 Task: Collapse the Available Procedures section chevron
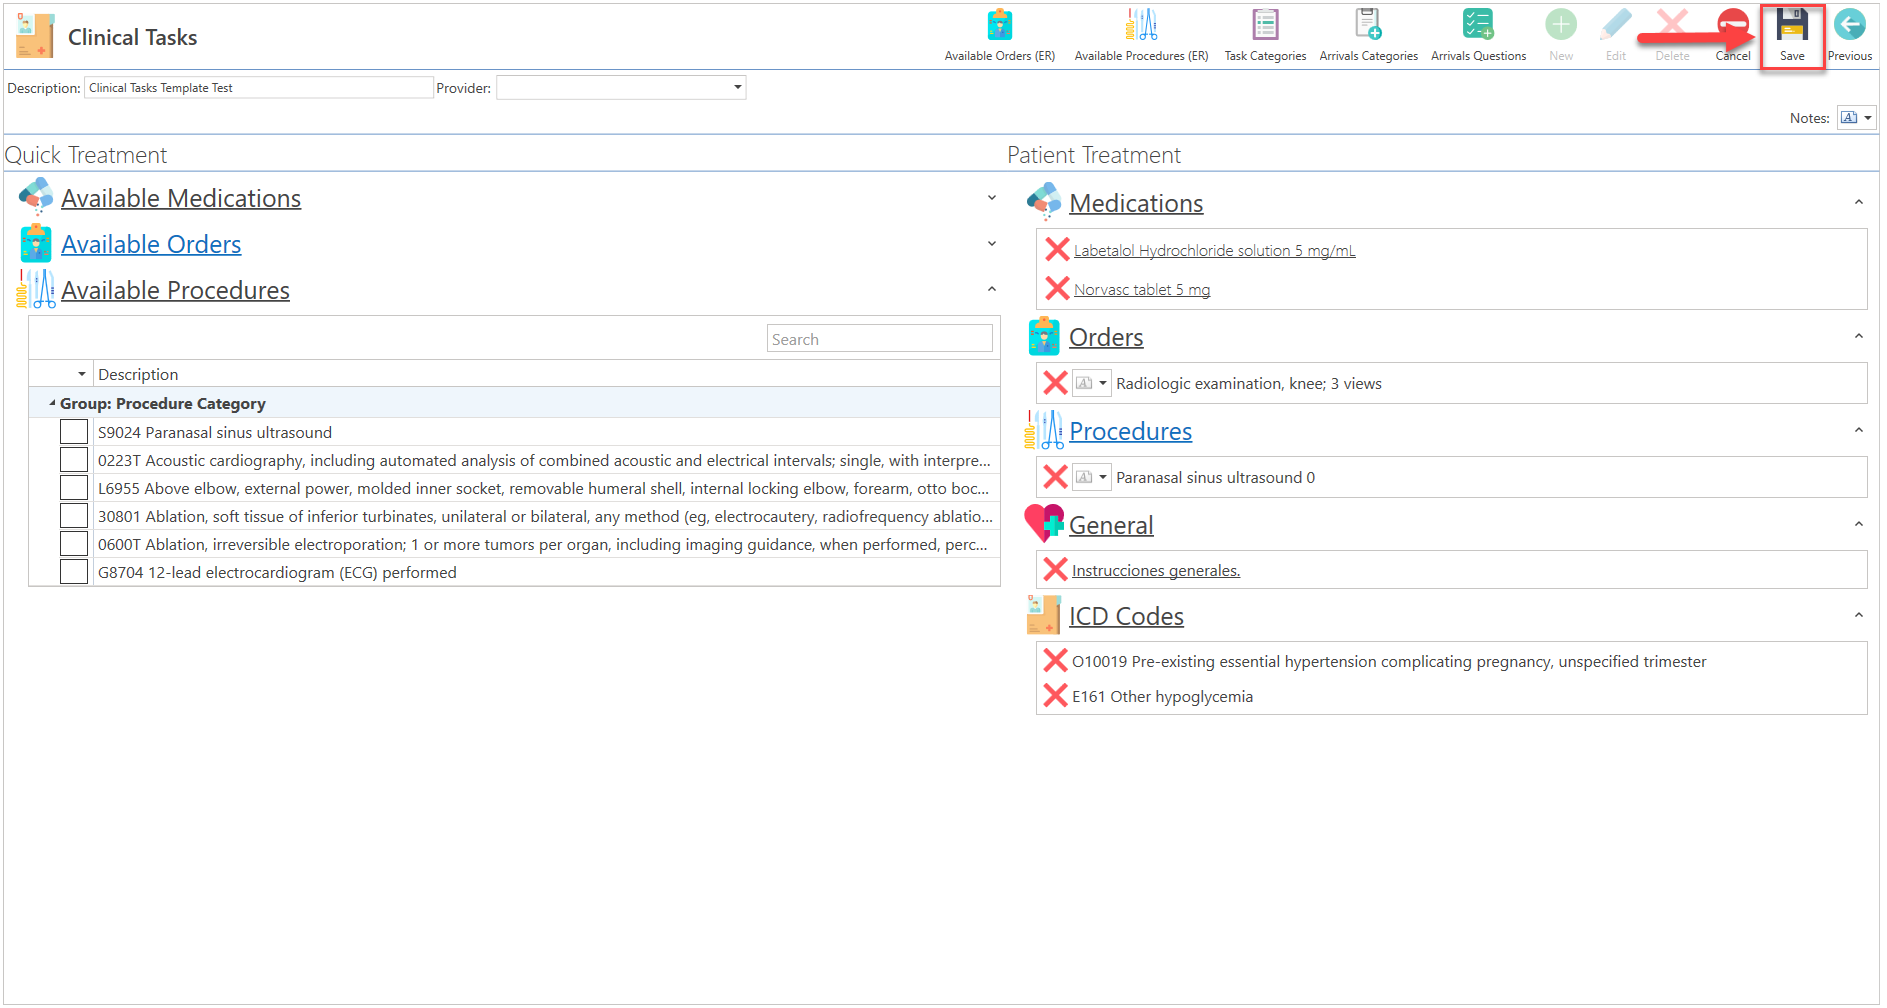tap(991, 290)
